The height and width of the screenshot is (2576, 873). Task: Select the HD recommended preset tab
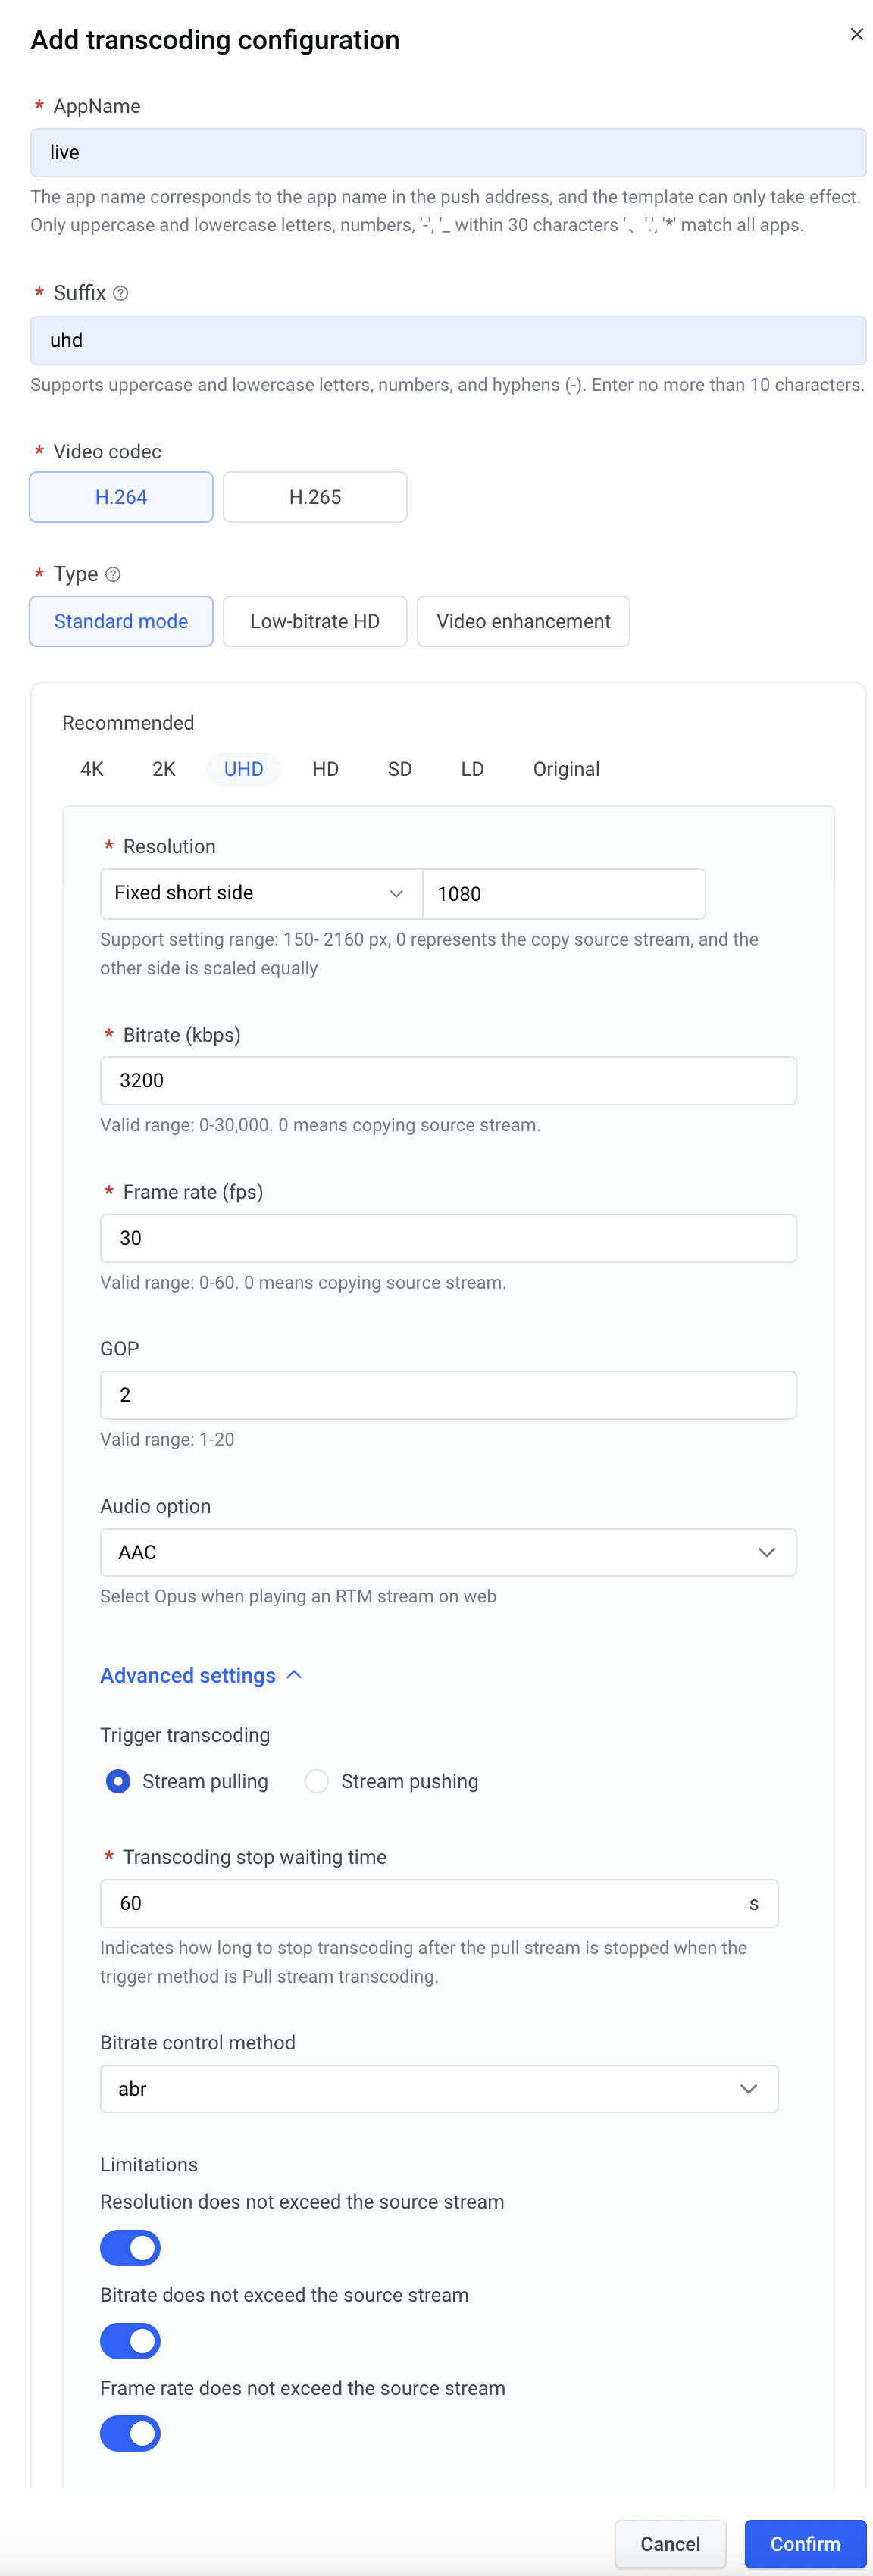[x=325, y=769]
